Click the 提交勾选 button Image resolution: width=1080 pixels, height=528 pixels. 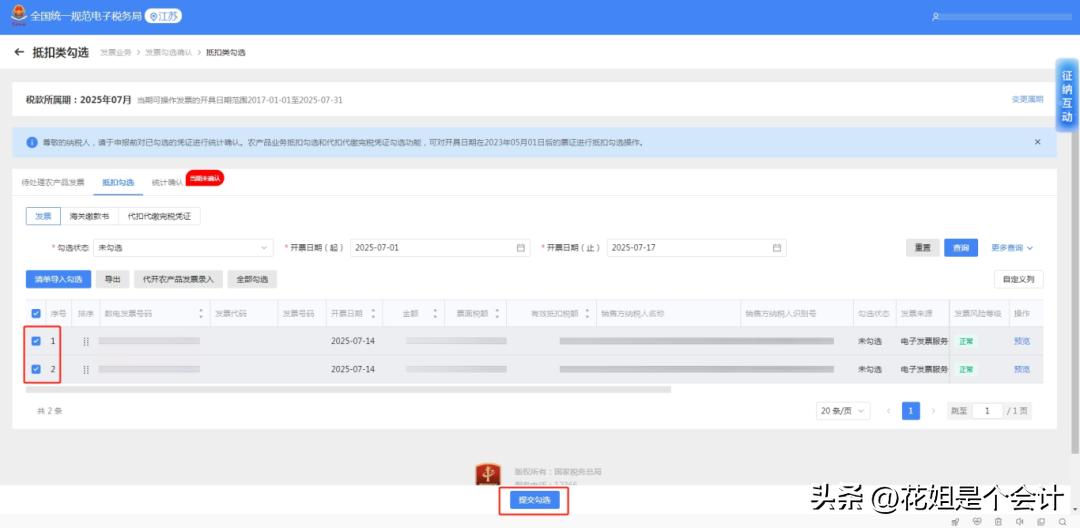tap(534, 500)
